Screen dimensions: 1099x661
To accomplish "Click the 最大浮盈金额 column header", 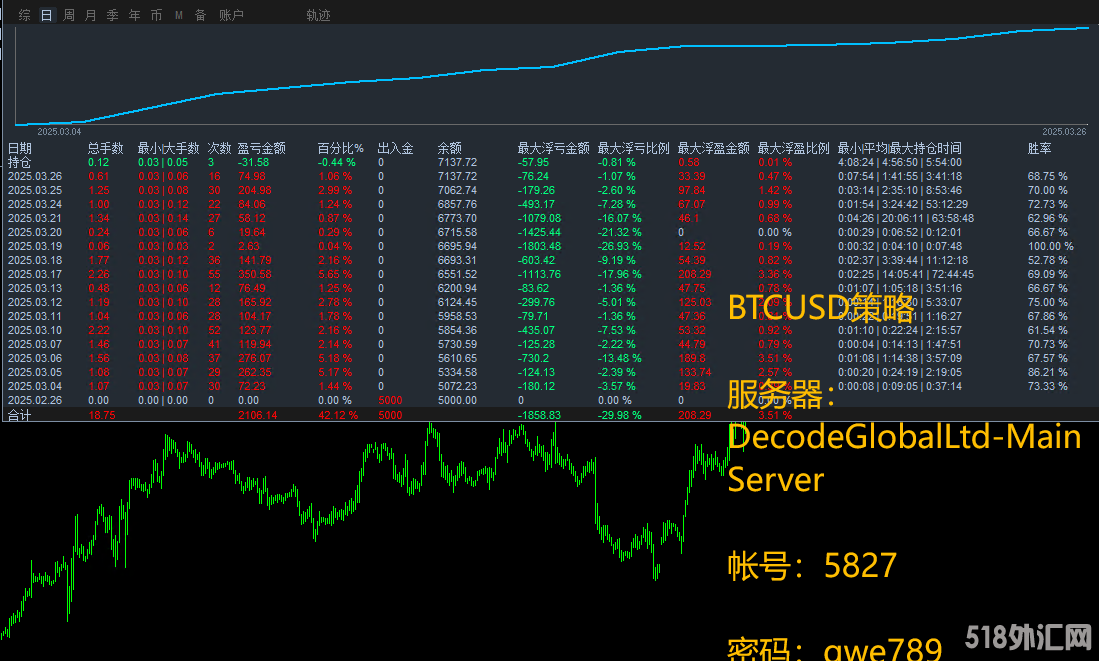I will pyautogui.click(x=714, y=148).
